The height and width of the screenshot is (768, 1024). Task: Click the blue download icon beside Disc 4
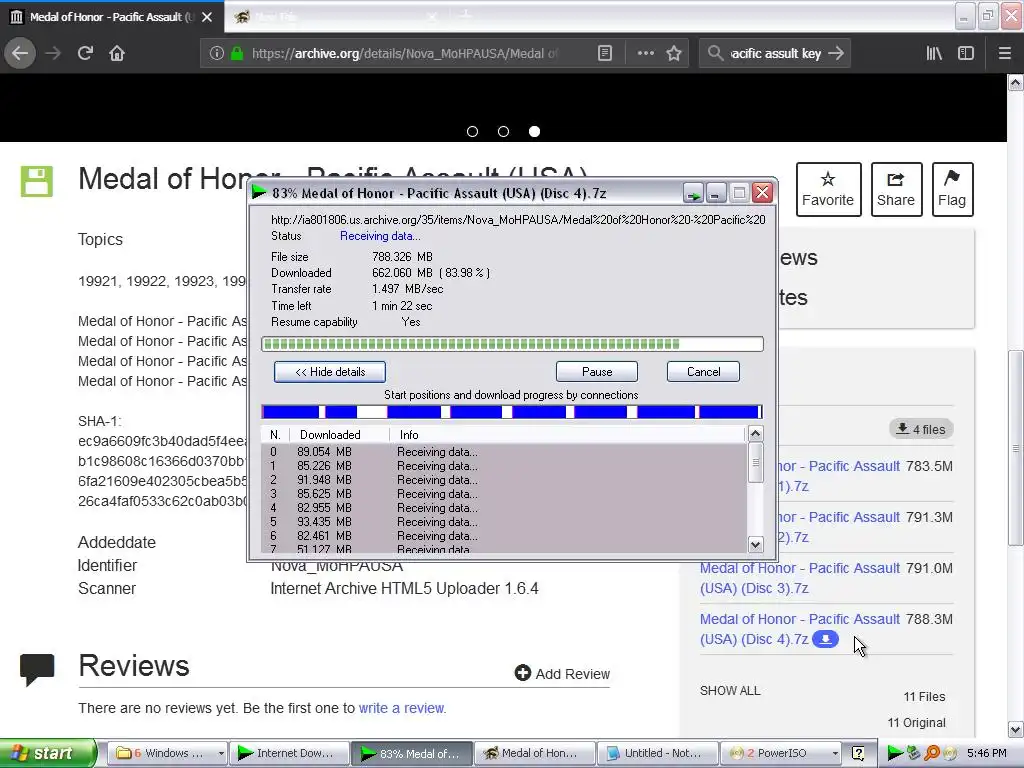coord(825,639)
